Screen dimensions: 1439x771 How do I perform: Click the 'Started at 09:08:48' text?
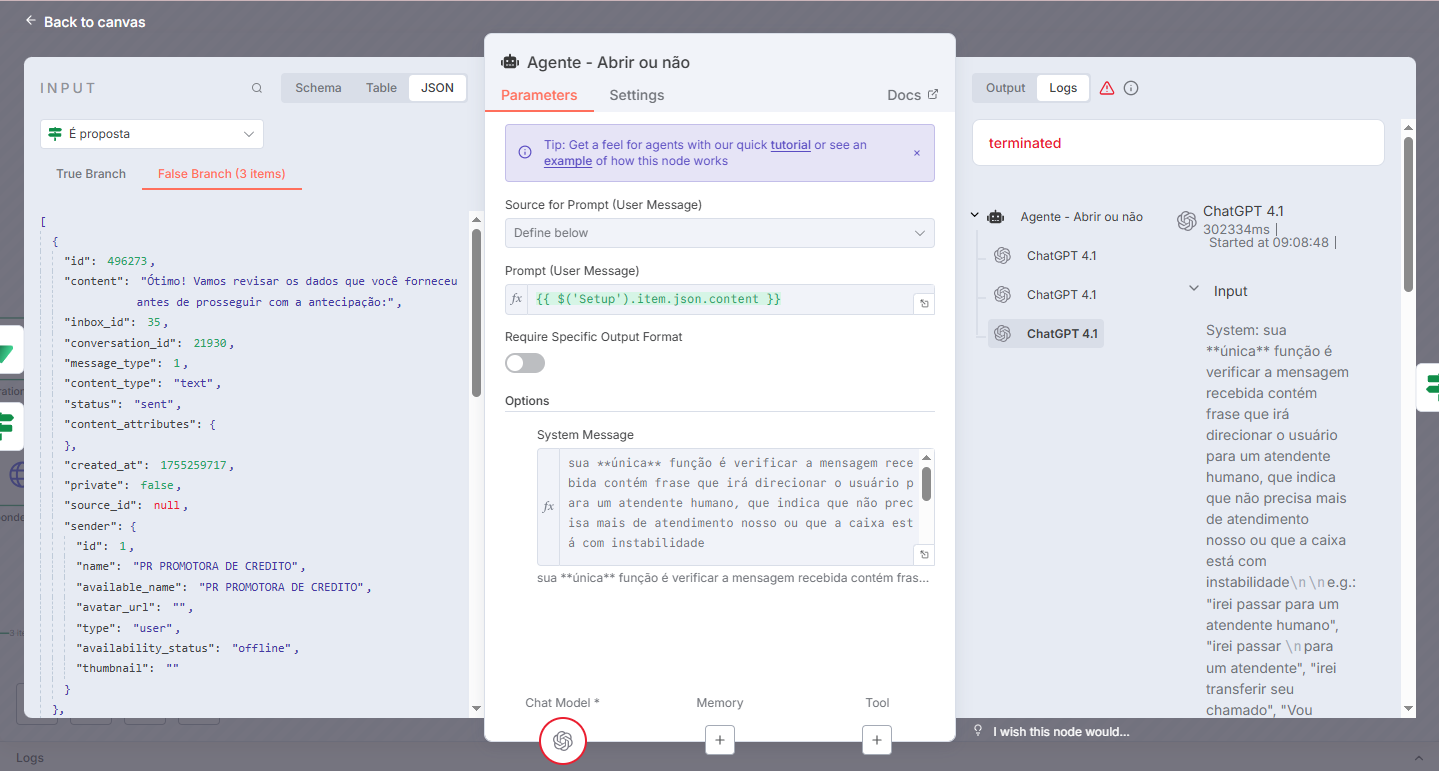point(1269,242)
